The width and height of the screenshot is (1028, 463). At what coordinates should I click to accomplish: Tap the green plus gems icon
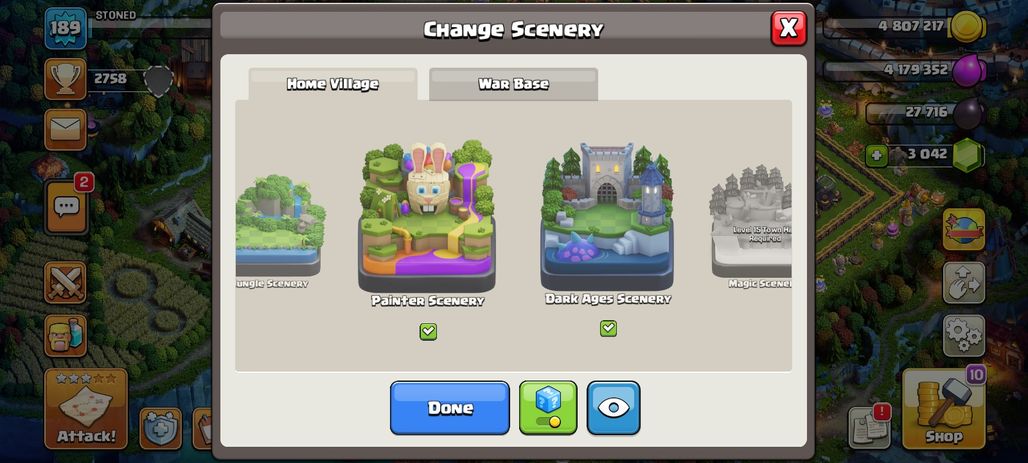(x=877, y=156)
